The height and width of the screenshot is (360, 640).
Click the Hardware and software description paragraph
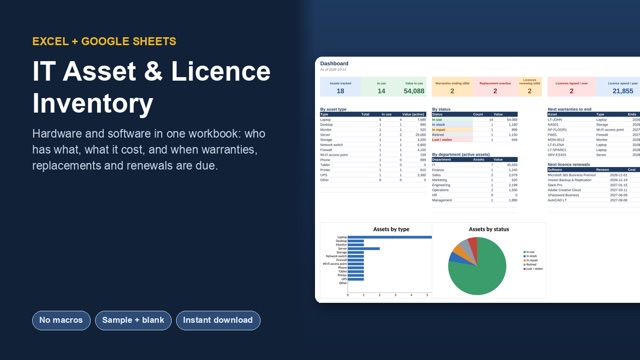coord(149,149)
